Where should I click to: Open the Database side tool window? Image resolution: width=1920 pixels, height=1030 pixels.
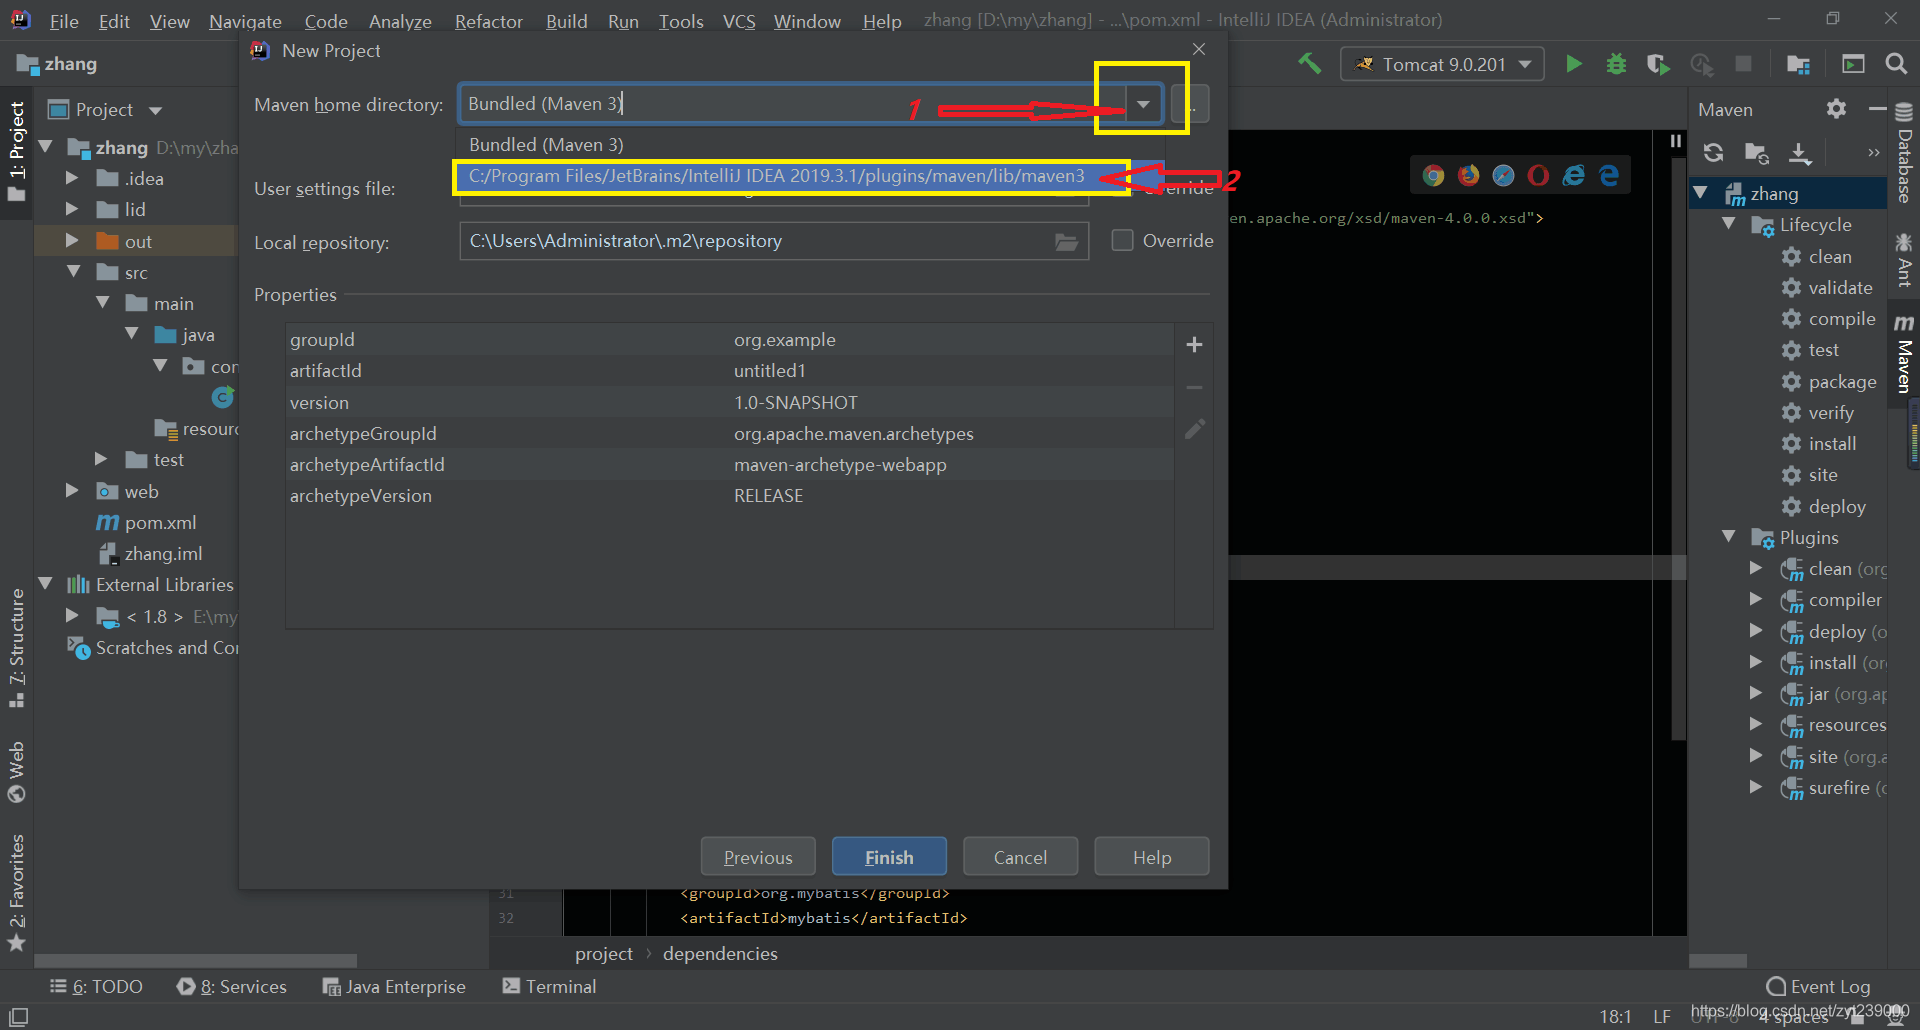point(1904,152)
